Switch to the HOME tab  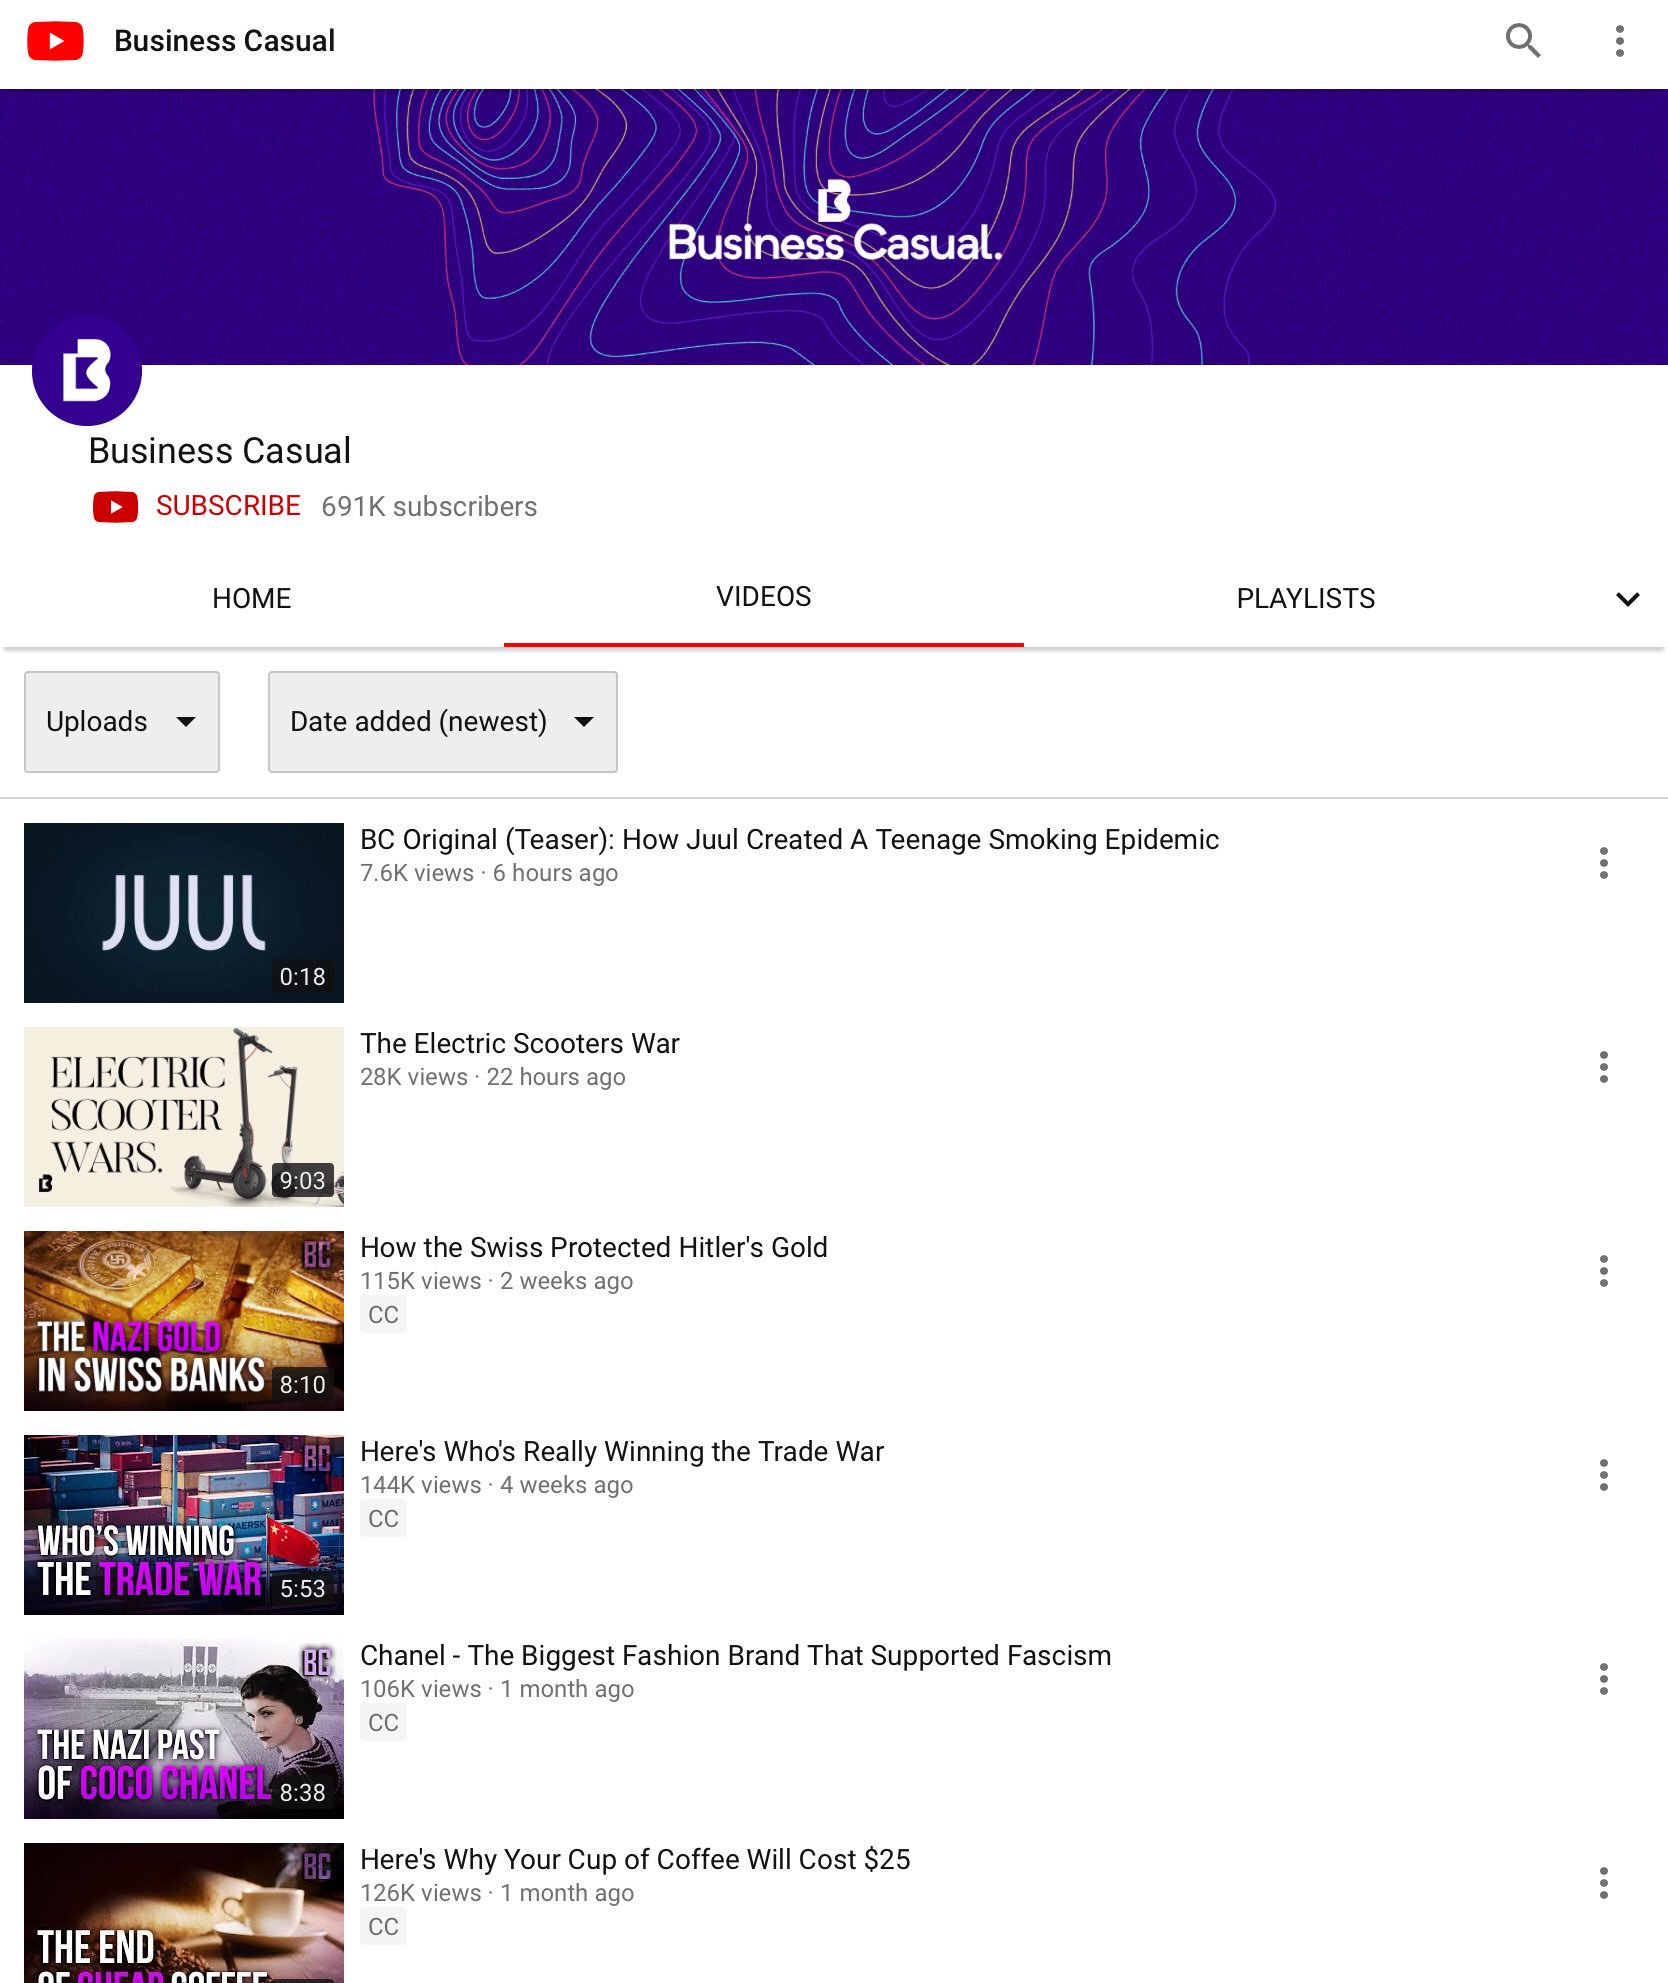tap(252, 599)
